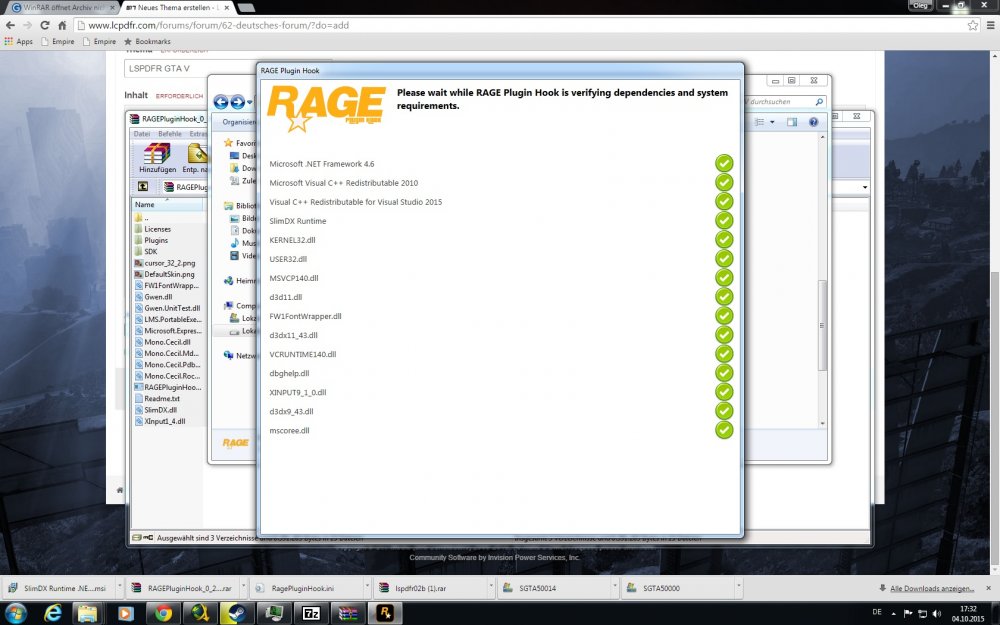Viewport: 1000px width, 625px height.
Task: Open dropdown for the RagePluginHook.ini download
Action: coord(367,587)
